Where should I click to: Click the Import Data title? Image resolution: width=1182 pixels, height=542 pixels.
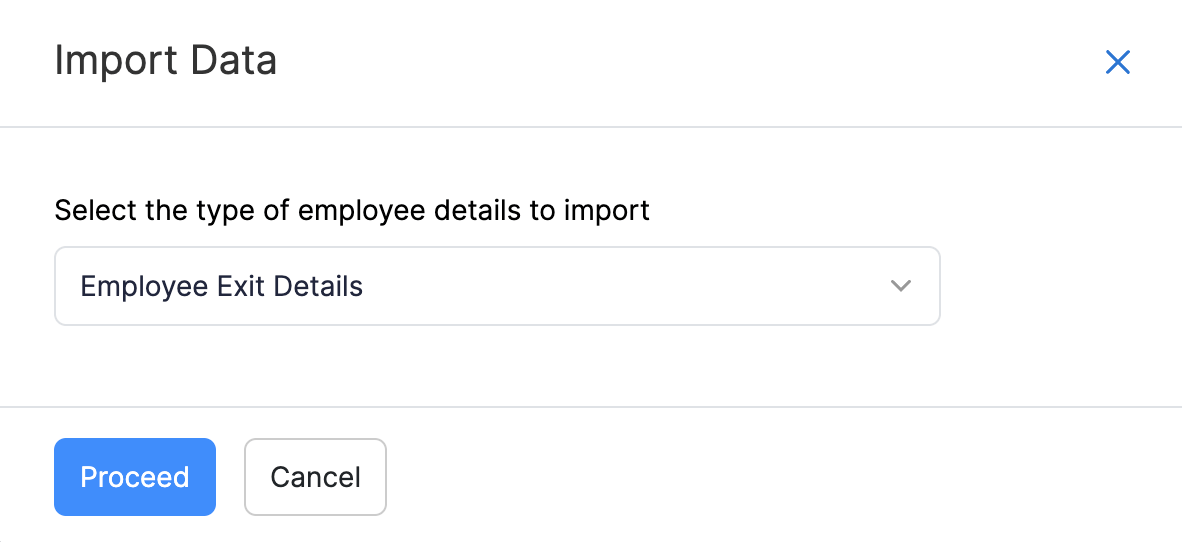click(x=165, y=61)
